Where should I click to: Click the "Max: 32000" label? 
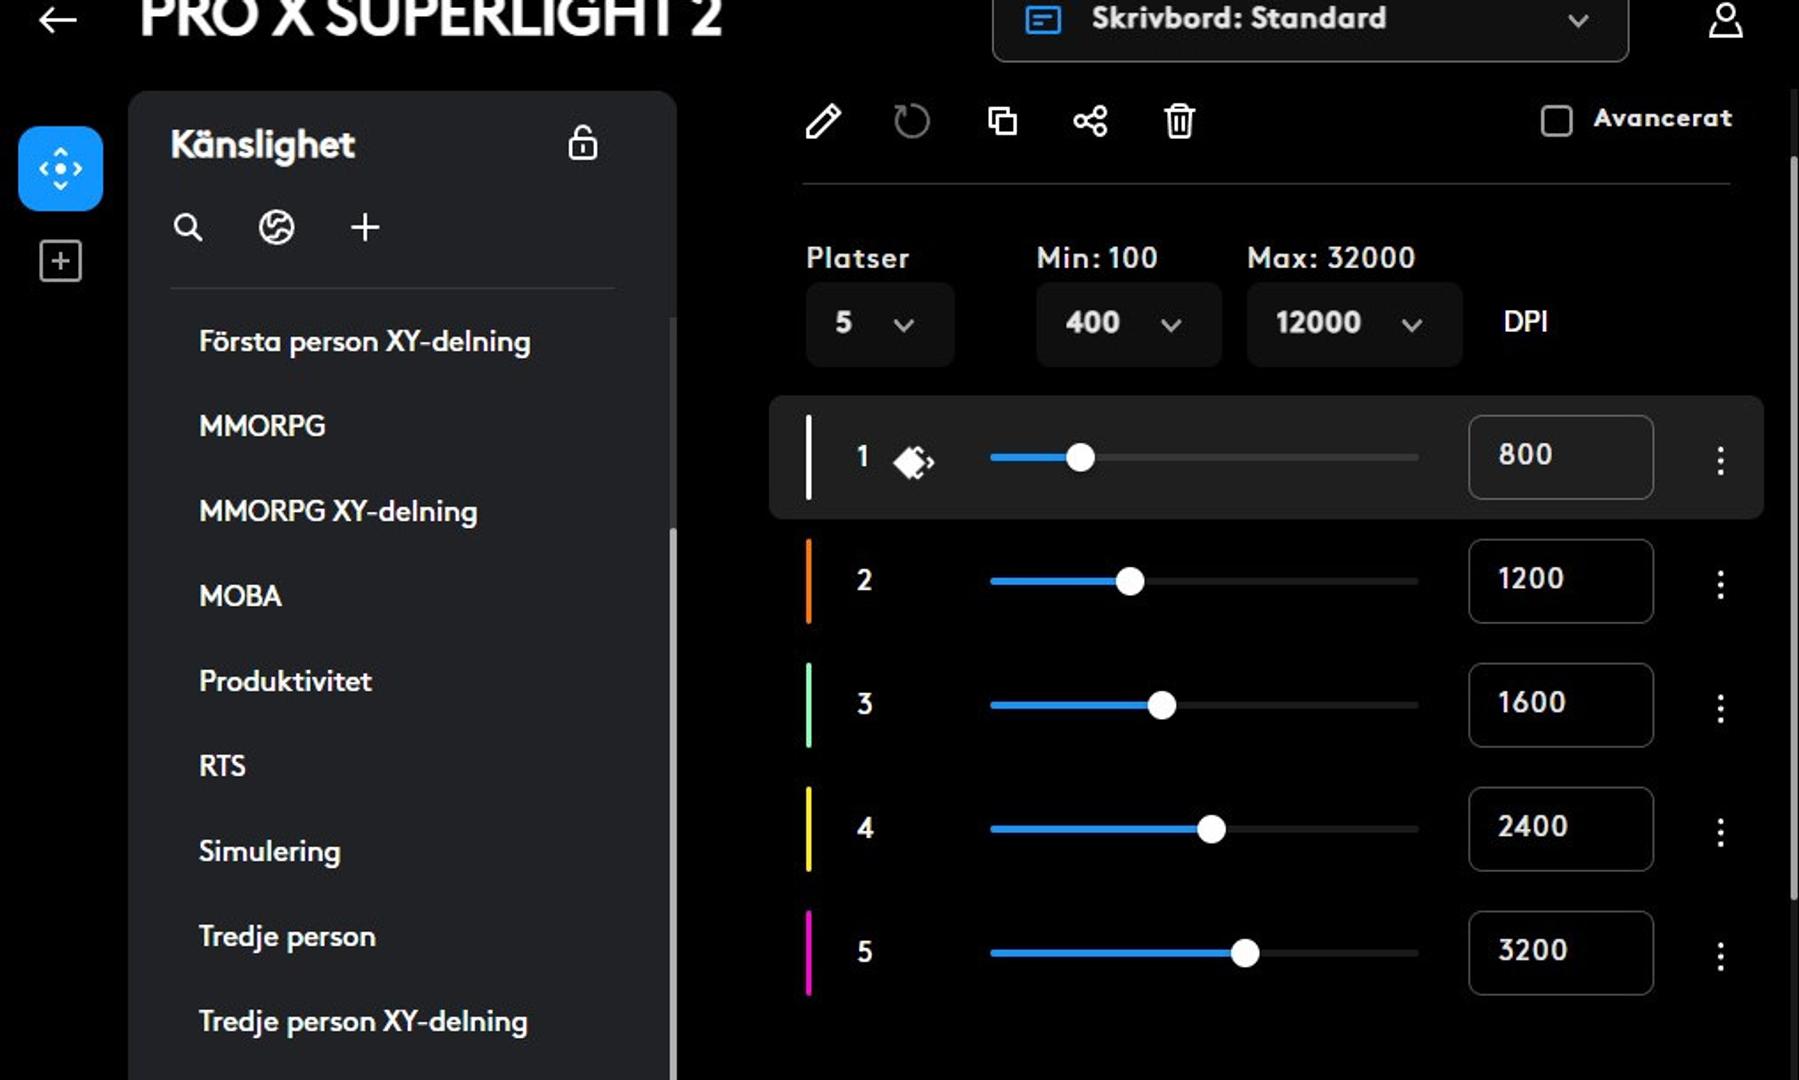click(1331, 258)
